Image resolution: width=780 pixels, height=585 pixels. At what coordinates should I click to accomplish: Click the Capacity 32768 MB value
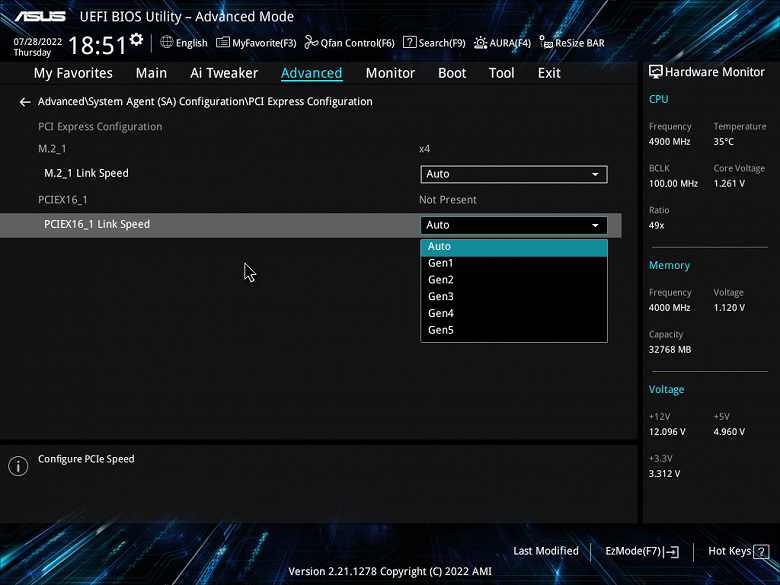[670, 350]
